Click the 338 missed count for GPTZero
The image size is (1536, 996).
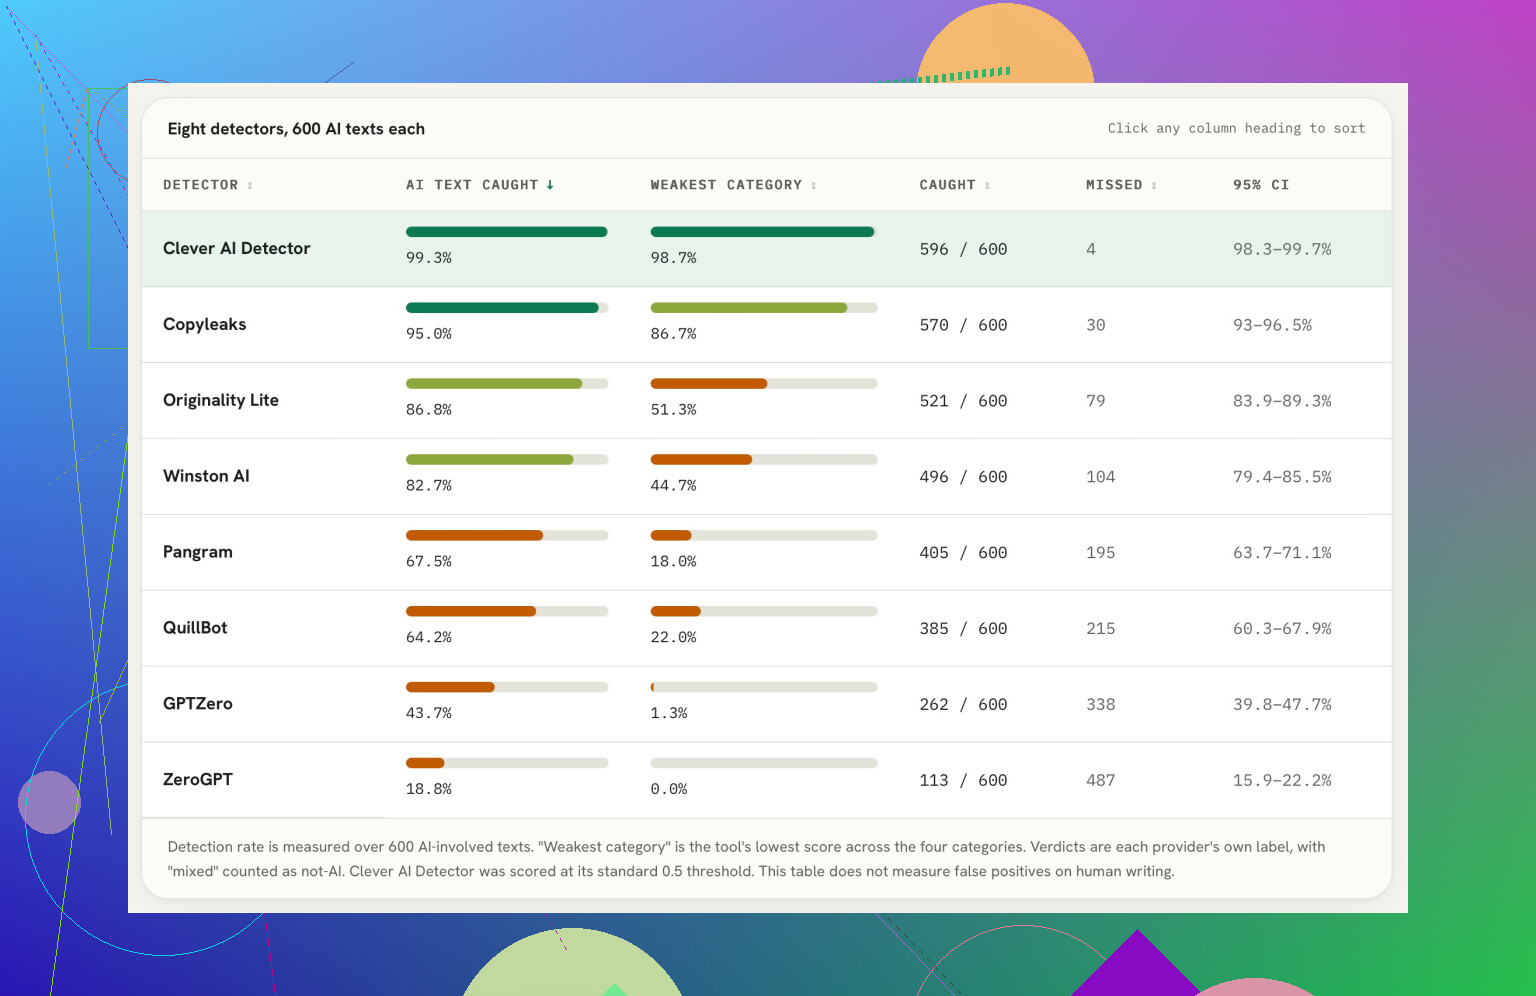pos(1100,704)
